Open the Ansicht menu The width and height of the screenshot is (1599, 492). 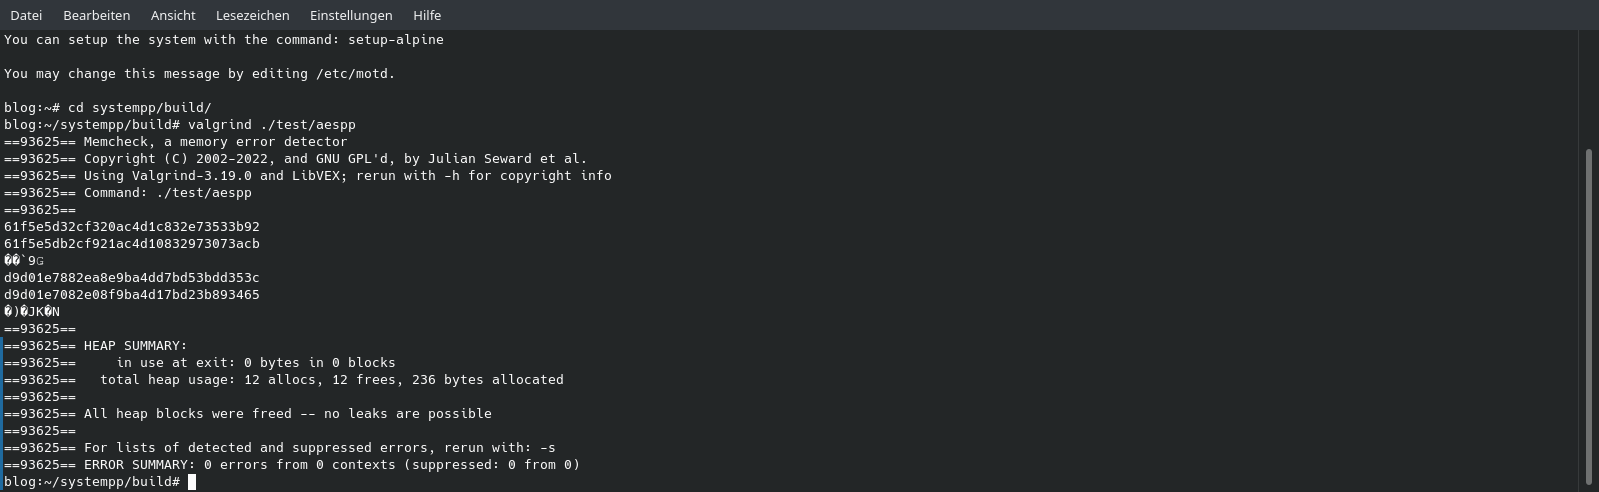point(173,15)
